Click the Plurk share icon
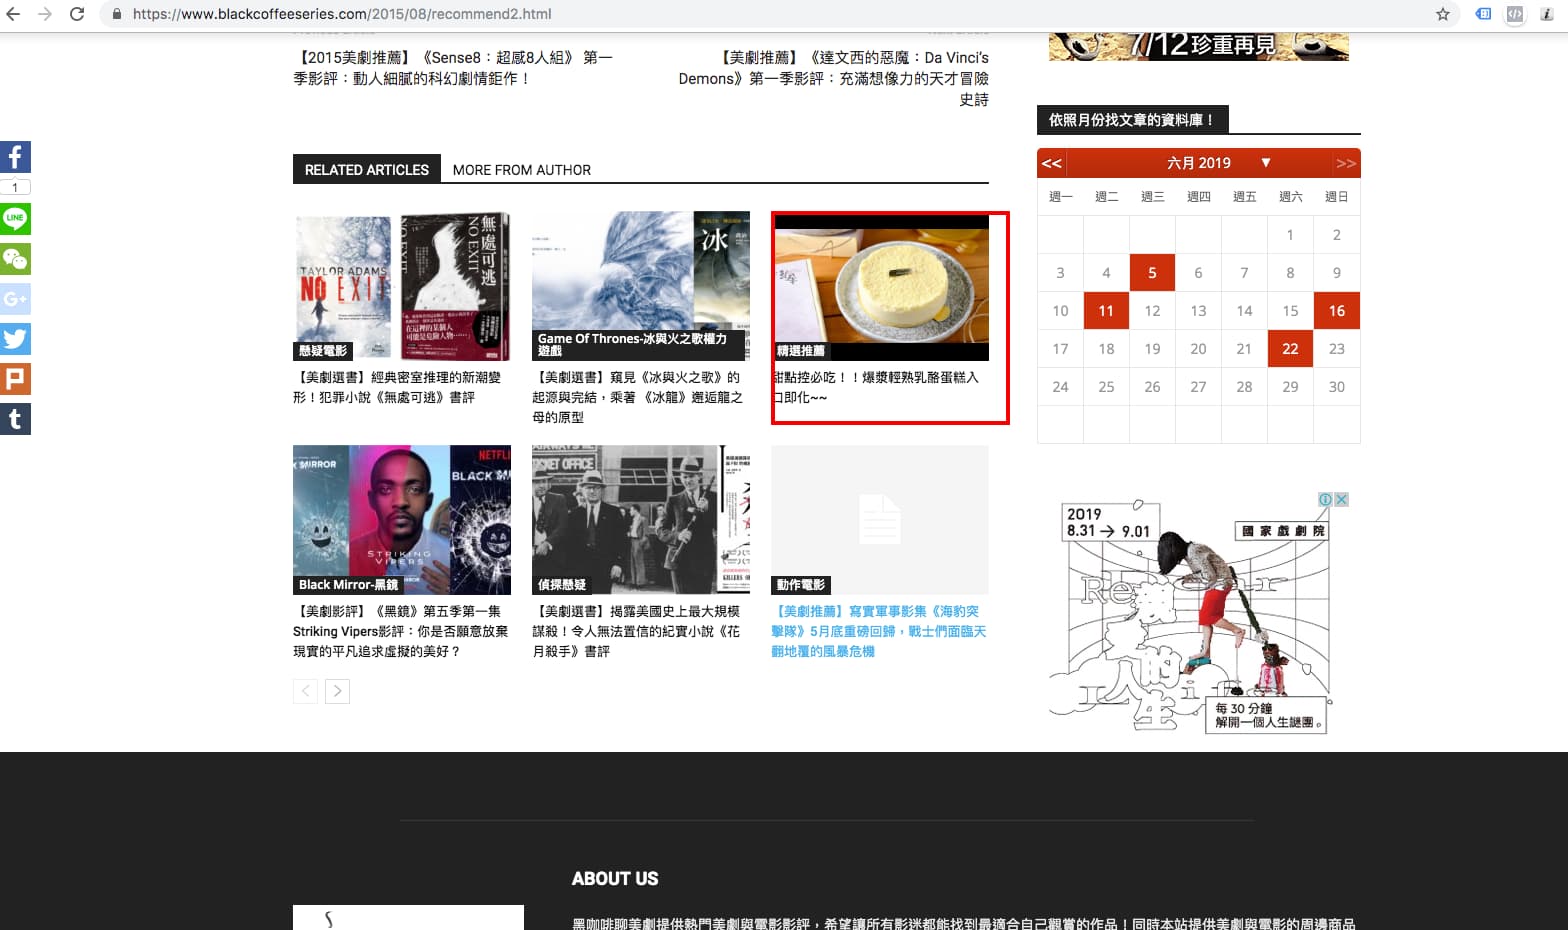The image size is (1568, 930). coord(15,379)
